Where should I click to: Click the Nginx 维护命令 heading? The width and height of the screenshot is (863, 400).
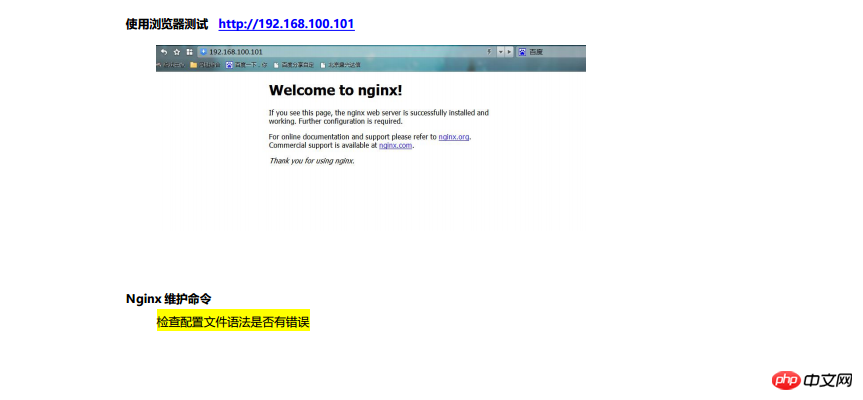coord(168,299)
